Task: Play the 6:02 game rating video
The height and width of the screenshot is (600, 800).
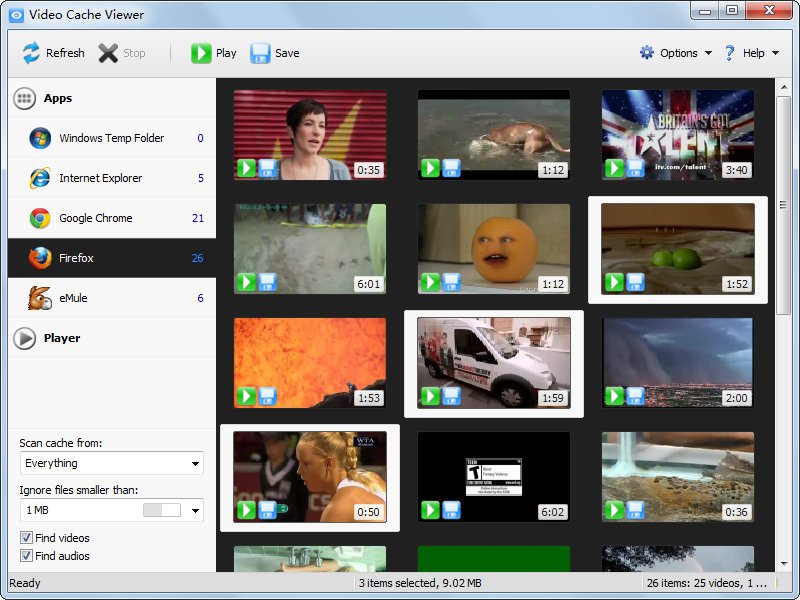Action: (x=431, y=510)
